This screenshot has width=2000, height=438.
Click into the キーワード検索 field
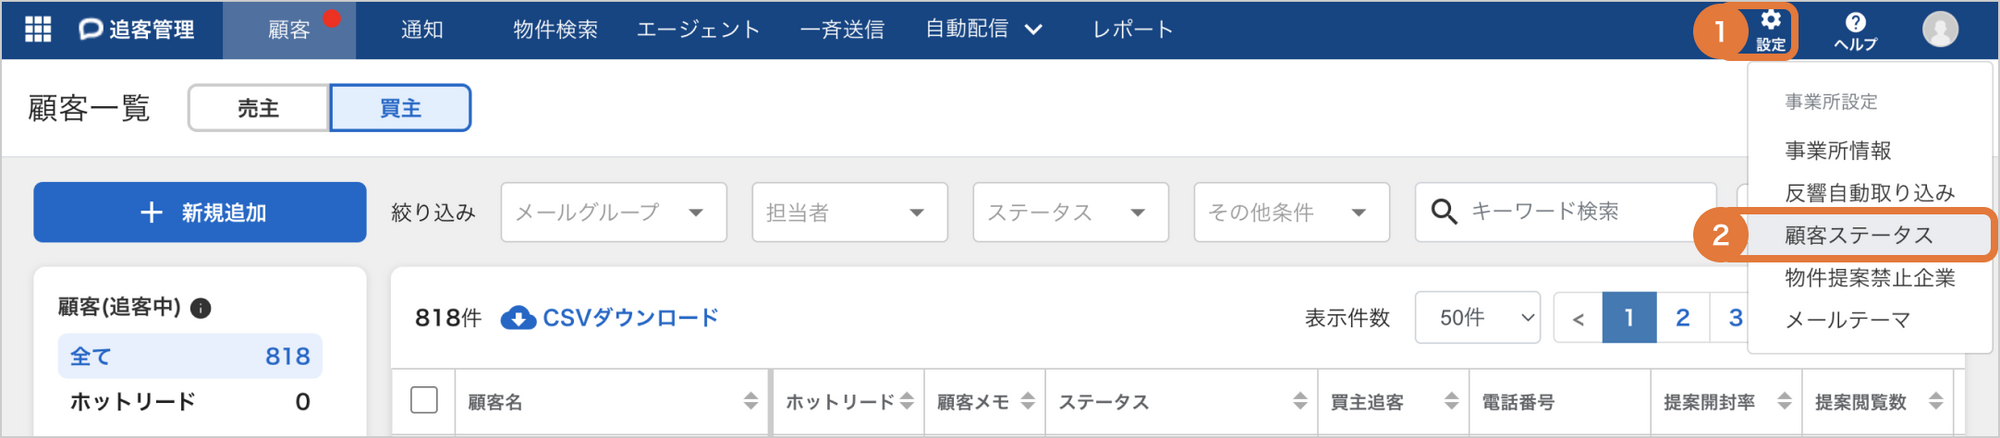[1566, 212]
